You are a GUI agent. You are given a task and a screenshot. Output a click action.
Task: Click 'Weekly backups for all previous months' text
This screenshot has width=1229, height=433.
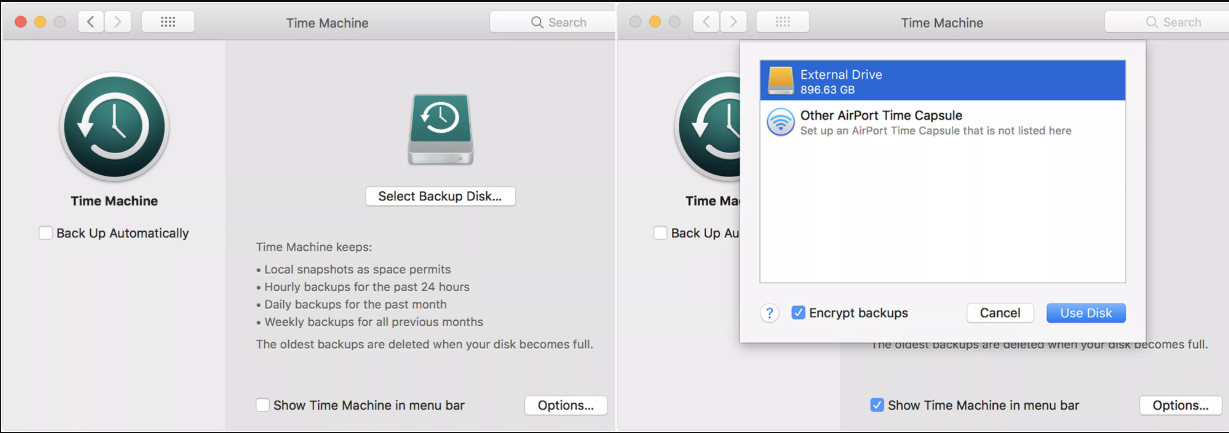coord(373,322)
